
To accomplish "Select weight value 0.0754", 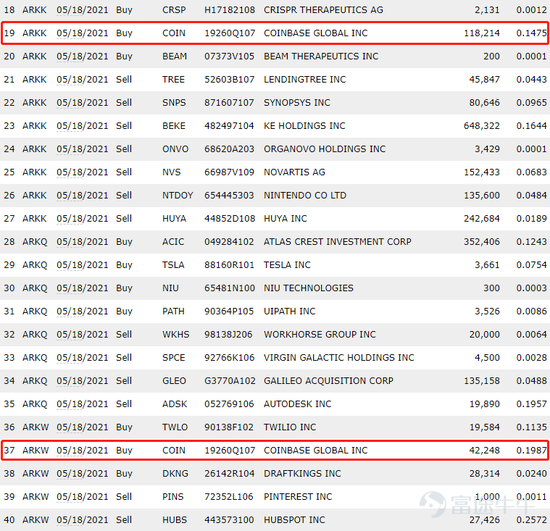I will (x=531, y=264).
